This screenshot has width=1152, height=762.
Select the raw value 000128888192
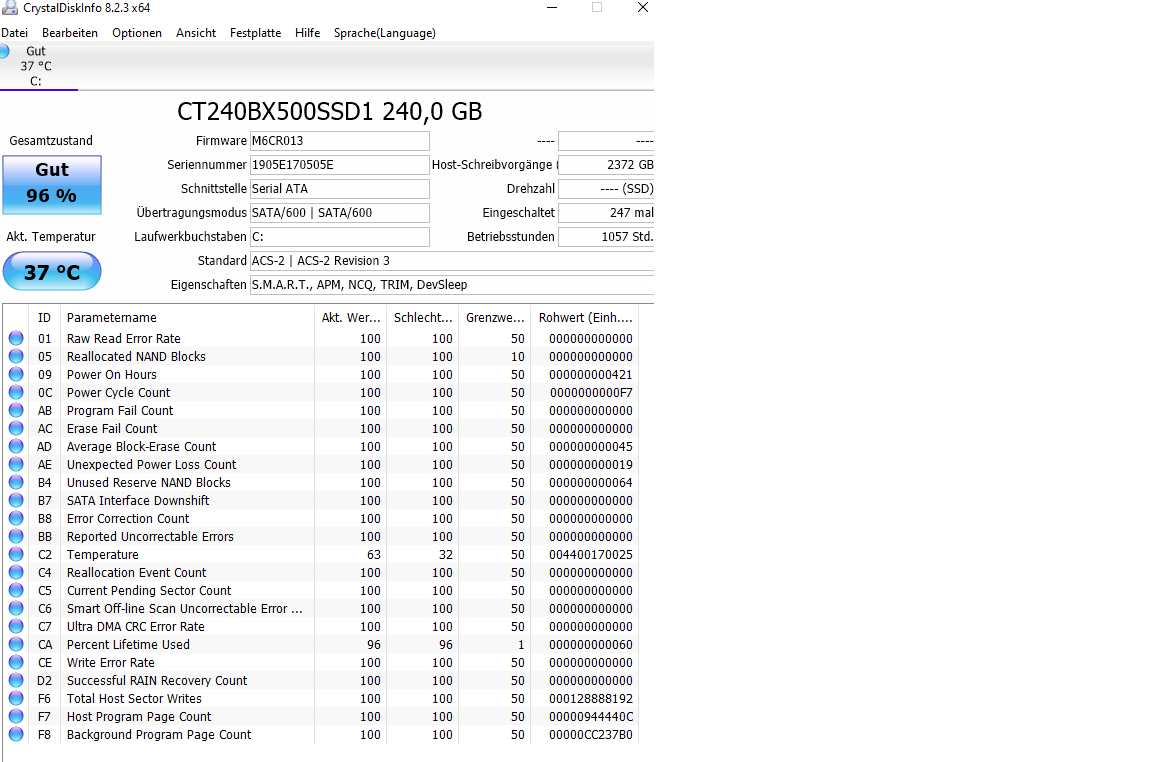pyautogui.click(x=591, y=699)
